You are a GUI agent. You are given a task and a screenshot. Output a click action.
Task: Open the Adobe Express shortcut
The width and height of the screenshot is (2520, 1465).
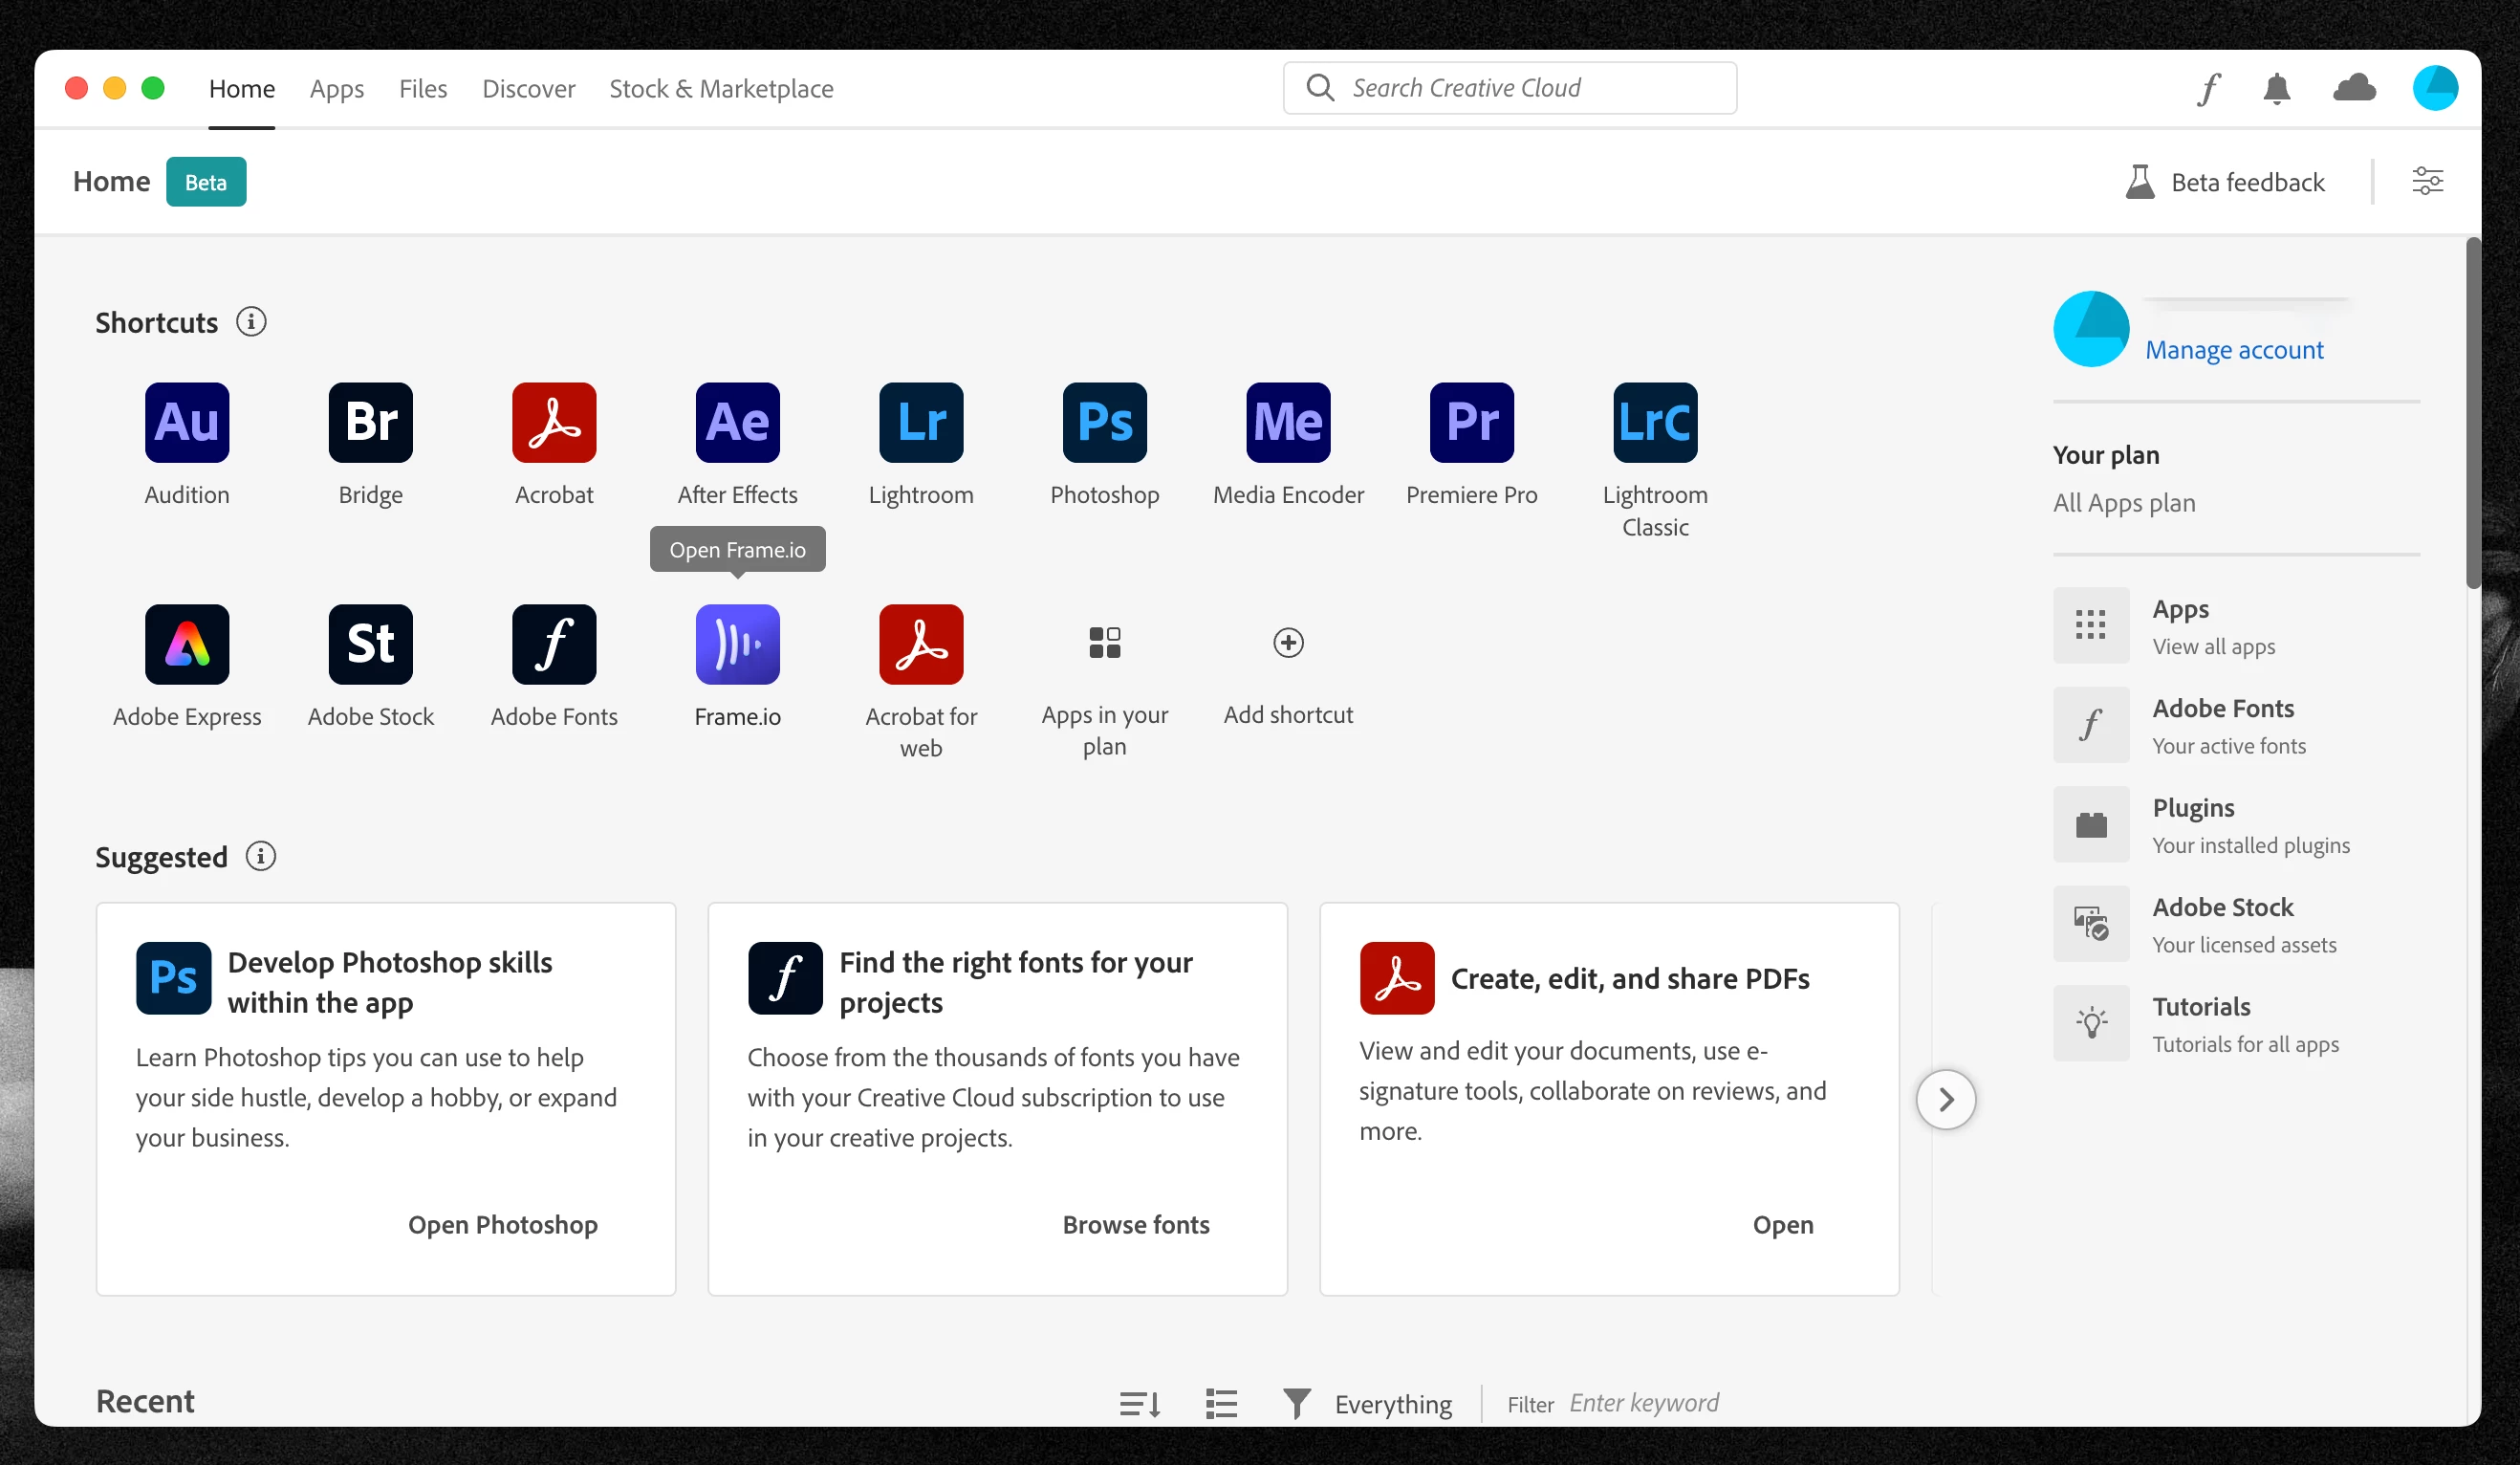[x=187, y=644]
